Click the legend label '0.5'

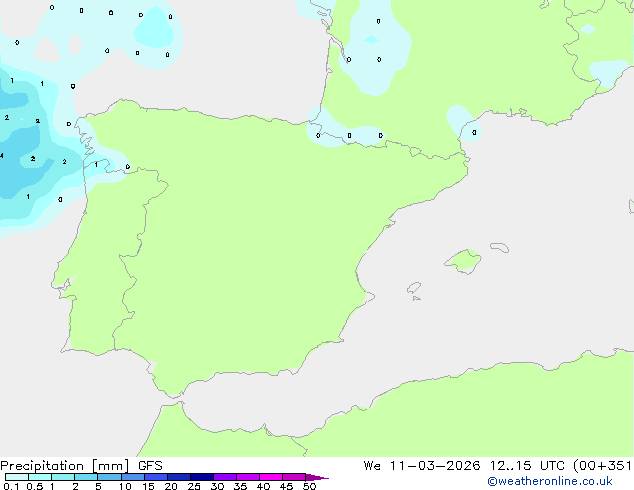coord(35,486)
